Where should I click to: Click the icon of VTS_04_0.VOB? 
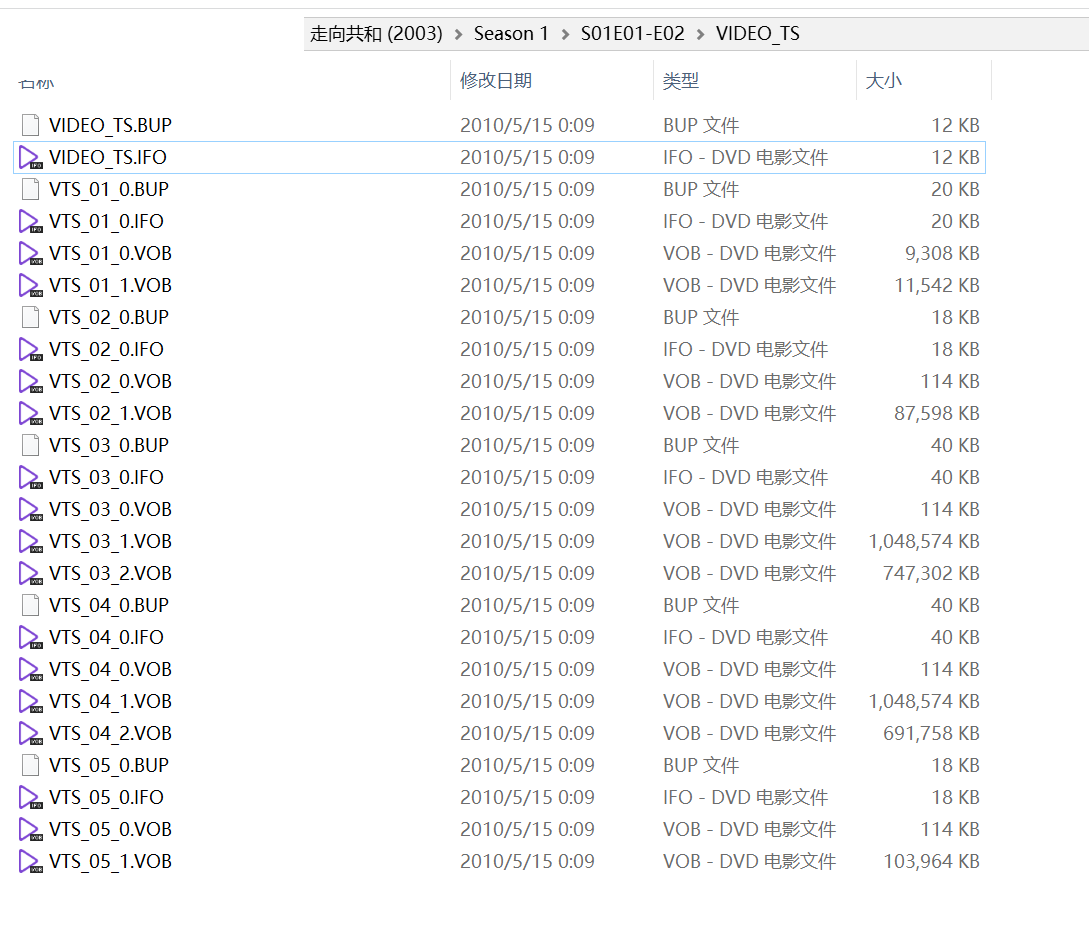coord(31,669)
